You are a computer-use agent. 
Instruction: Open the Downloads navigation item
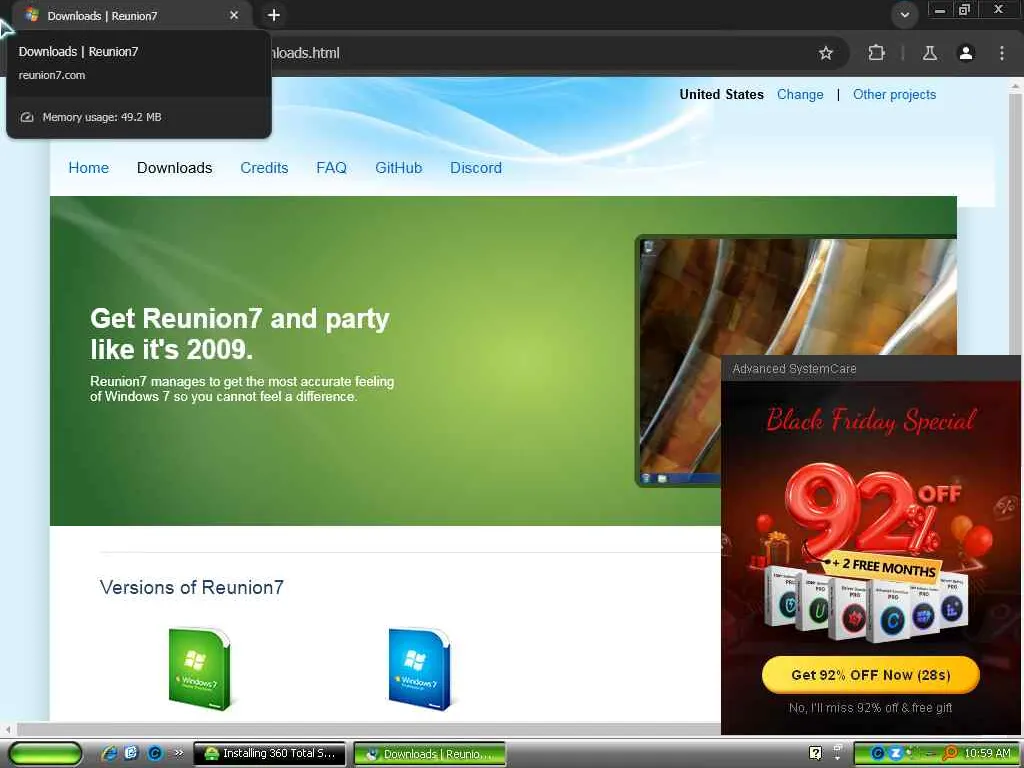tap(174, 168)
